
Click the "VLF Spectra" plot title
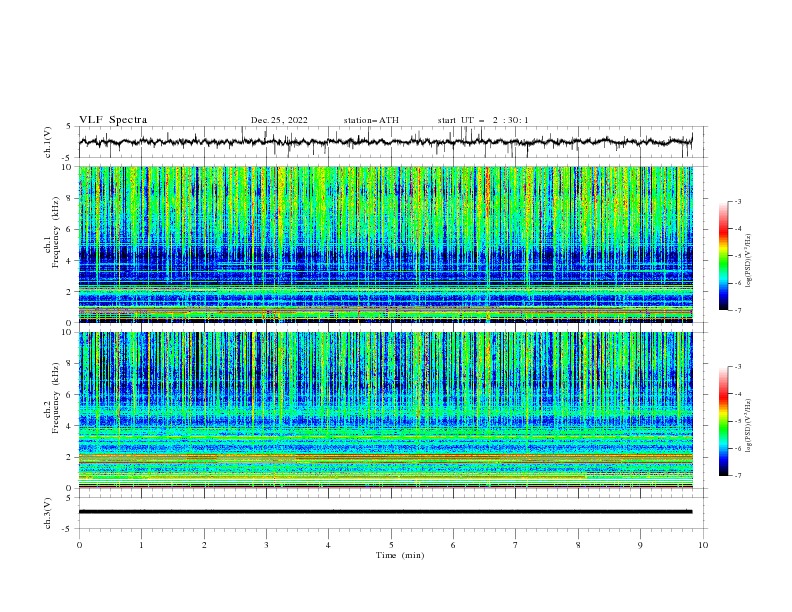tap(113, 120)
